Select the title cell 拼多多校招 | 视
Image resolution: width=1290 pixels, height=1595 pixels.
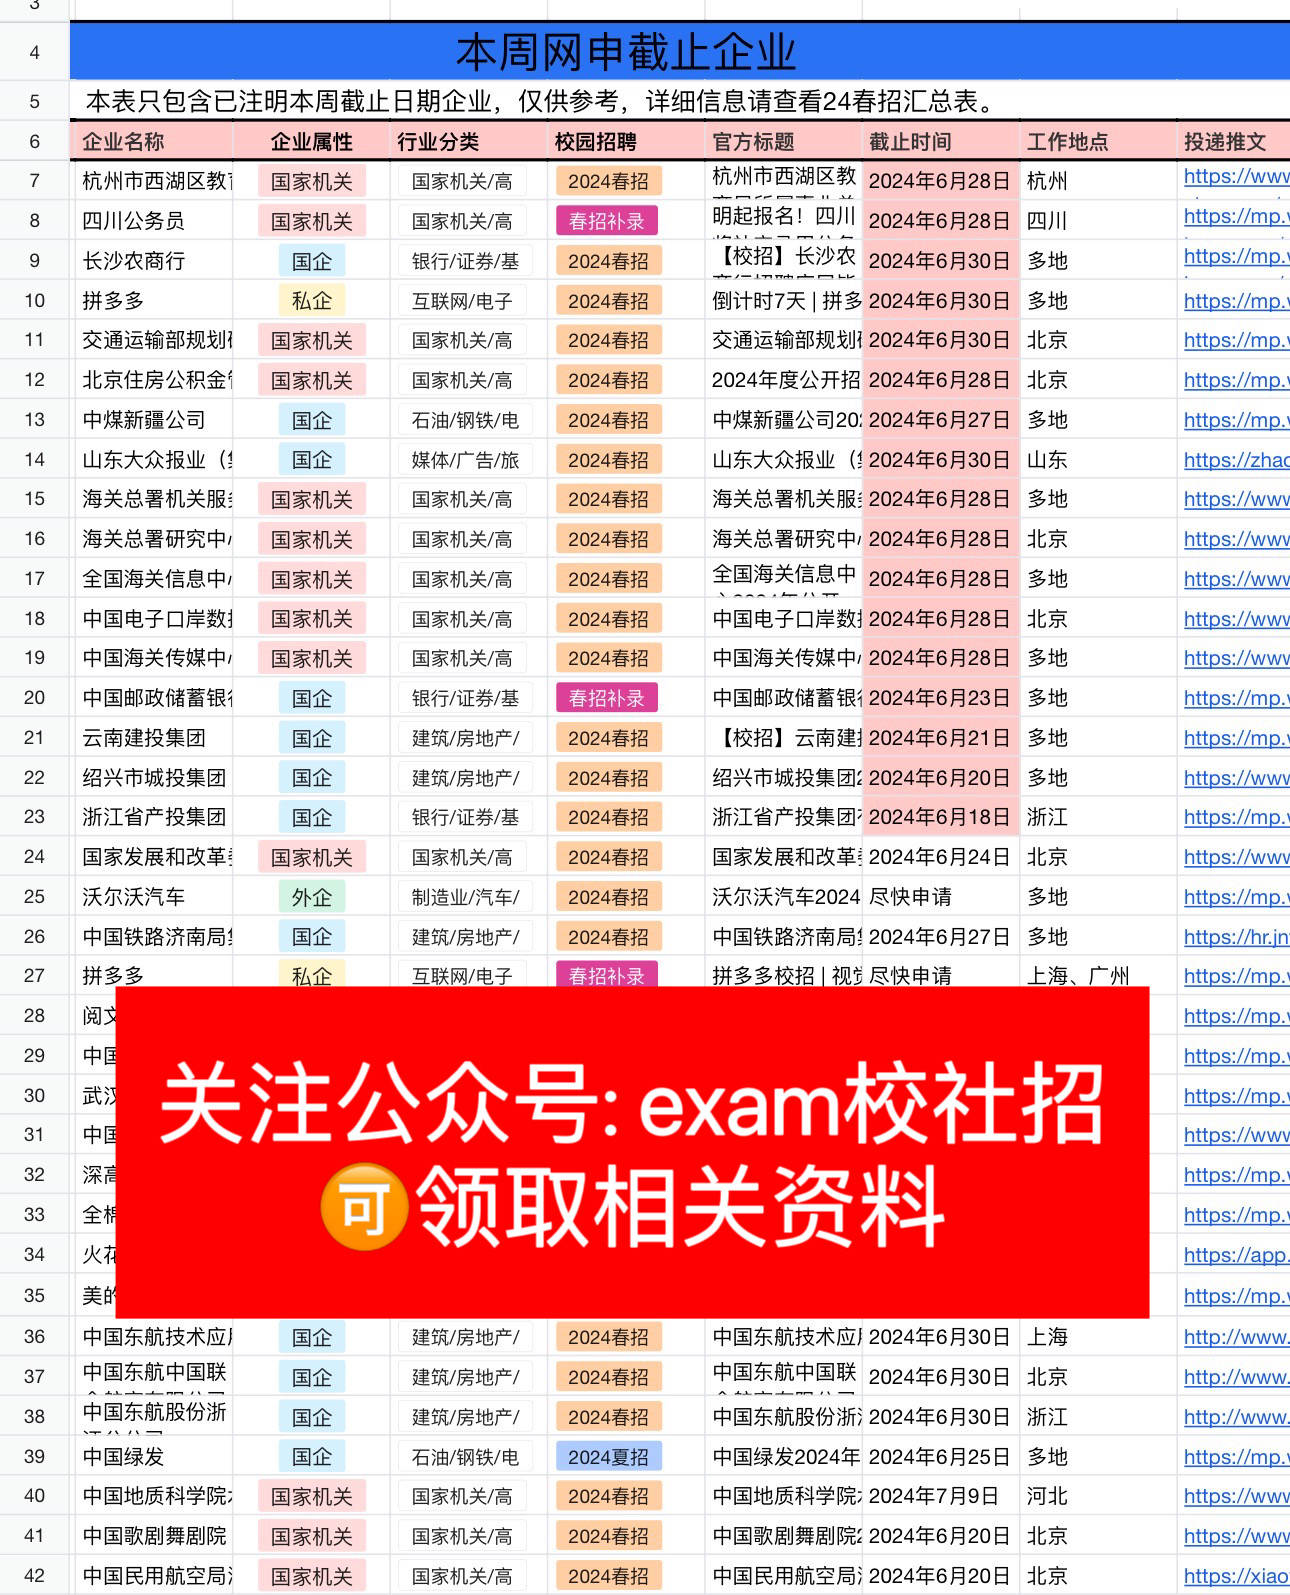point(783,974)
